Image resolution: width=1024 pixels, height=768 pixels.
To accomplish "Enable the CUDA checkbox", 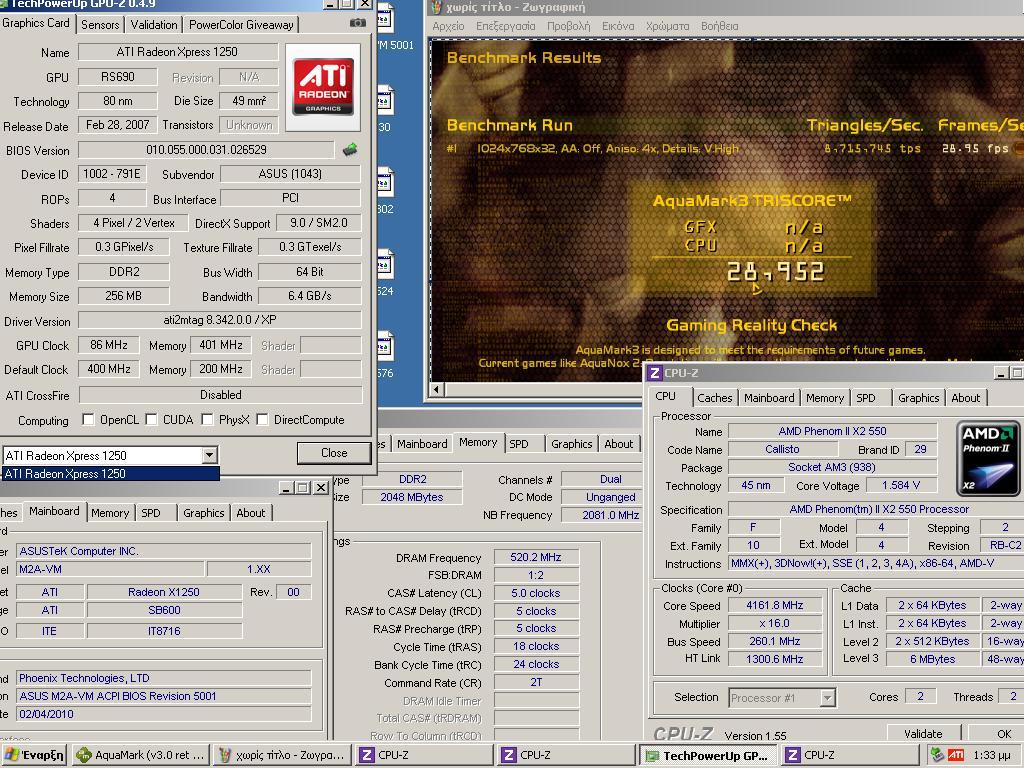I will point(152,419).
